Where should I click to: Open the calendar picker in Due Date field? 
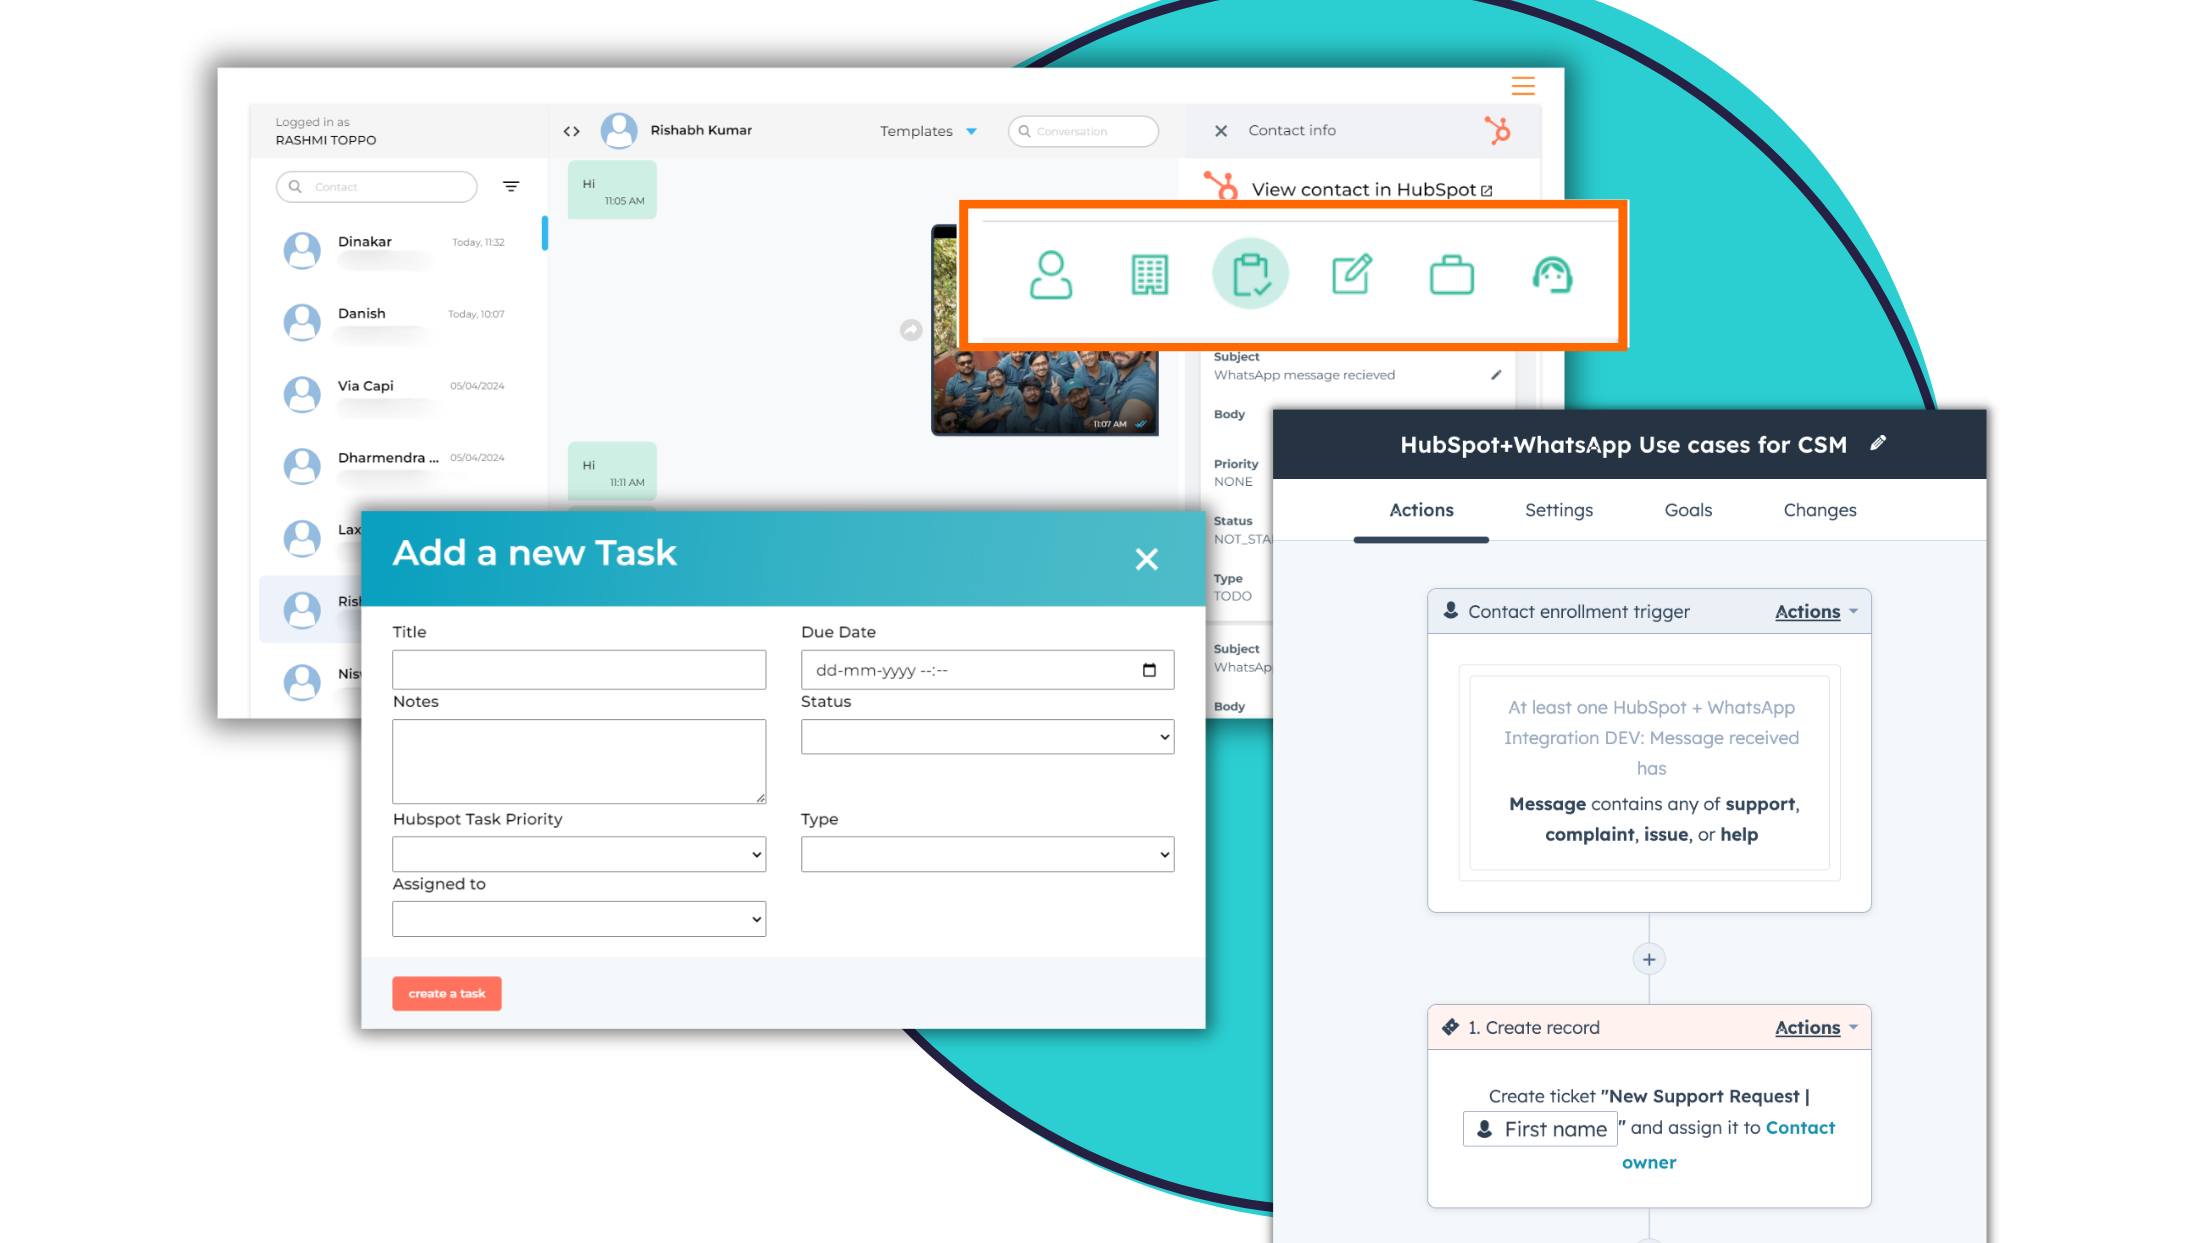coord(1149,670)
